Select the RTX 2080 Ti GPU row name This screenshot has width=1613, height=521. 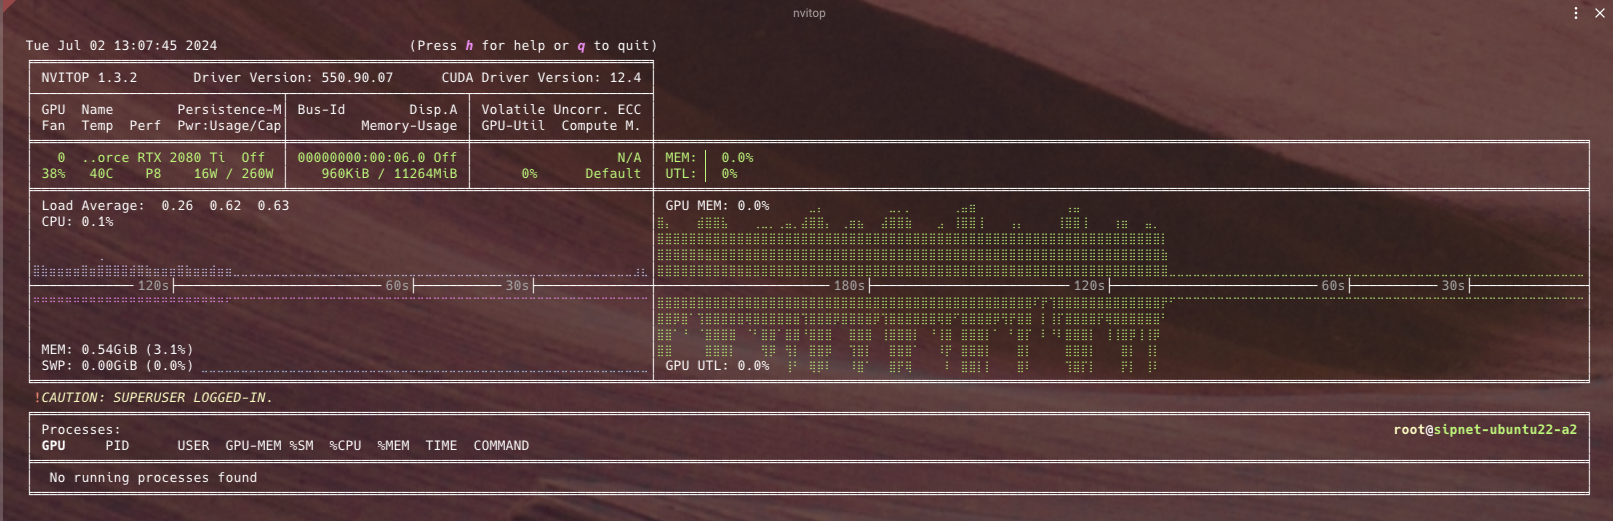click(153, 158)
